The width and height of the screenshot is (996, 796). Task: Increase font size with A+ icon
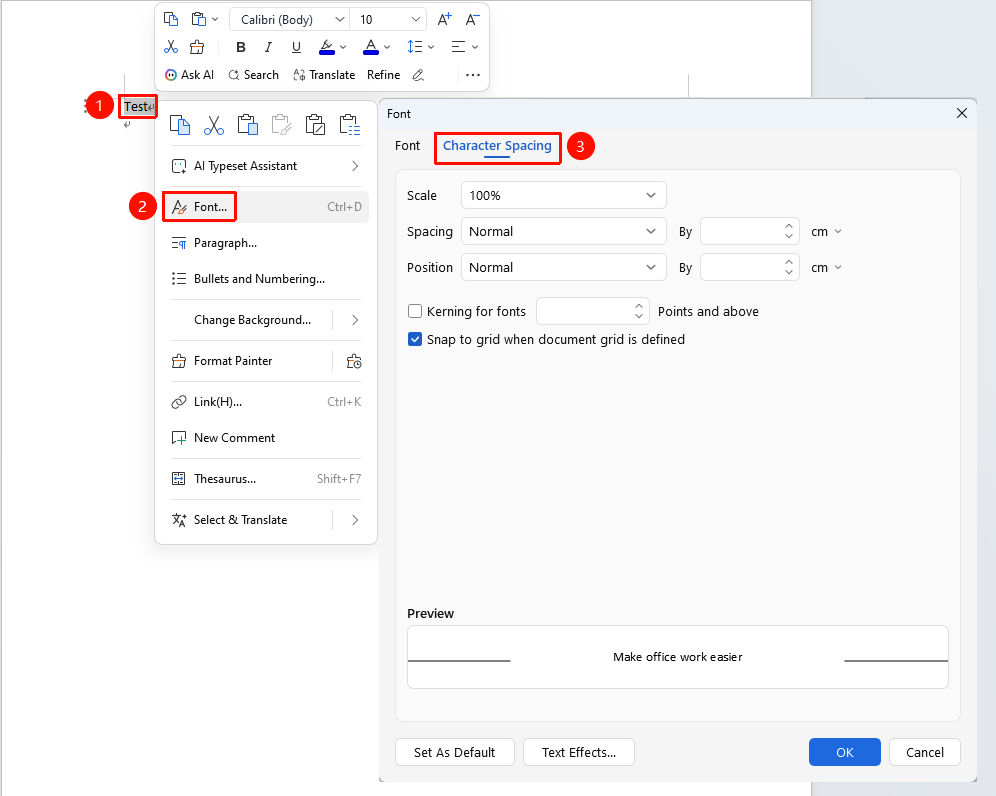coord(445,20)
